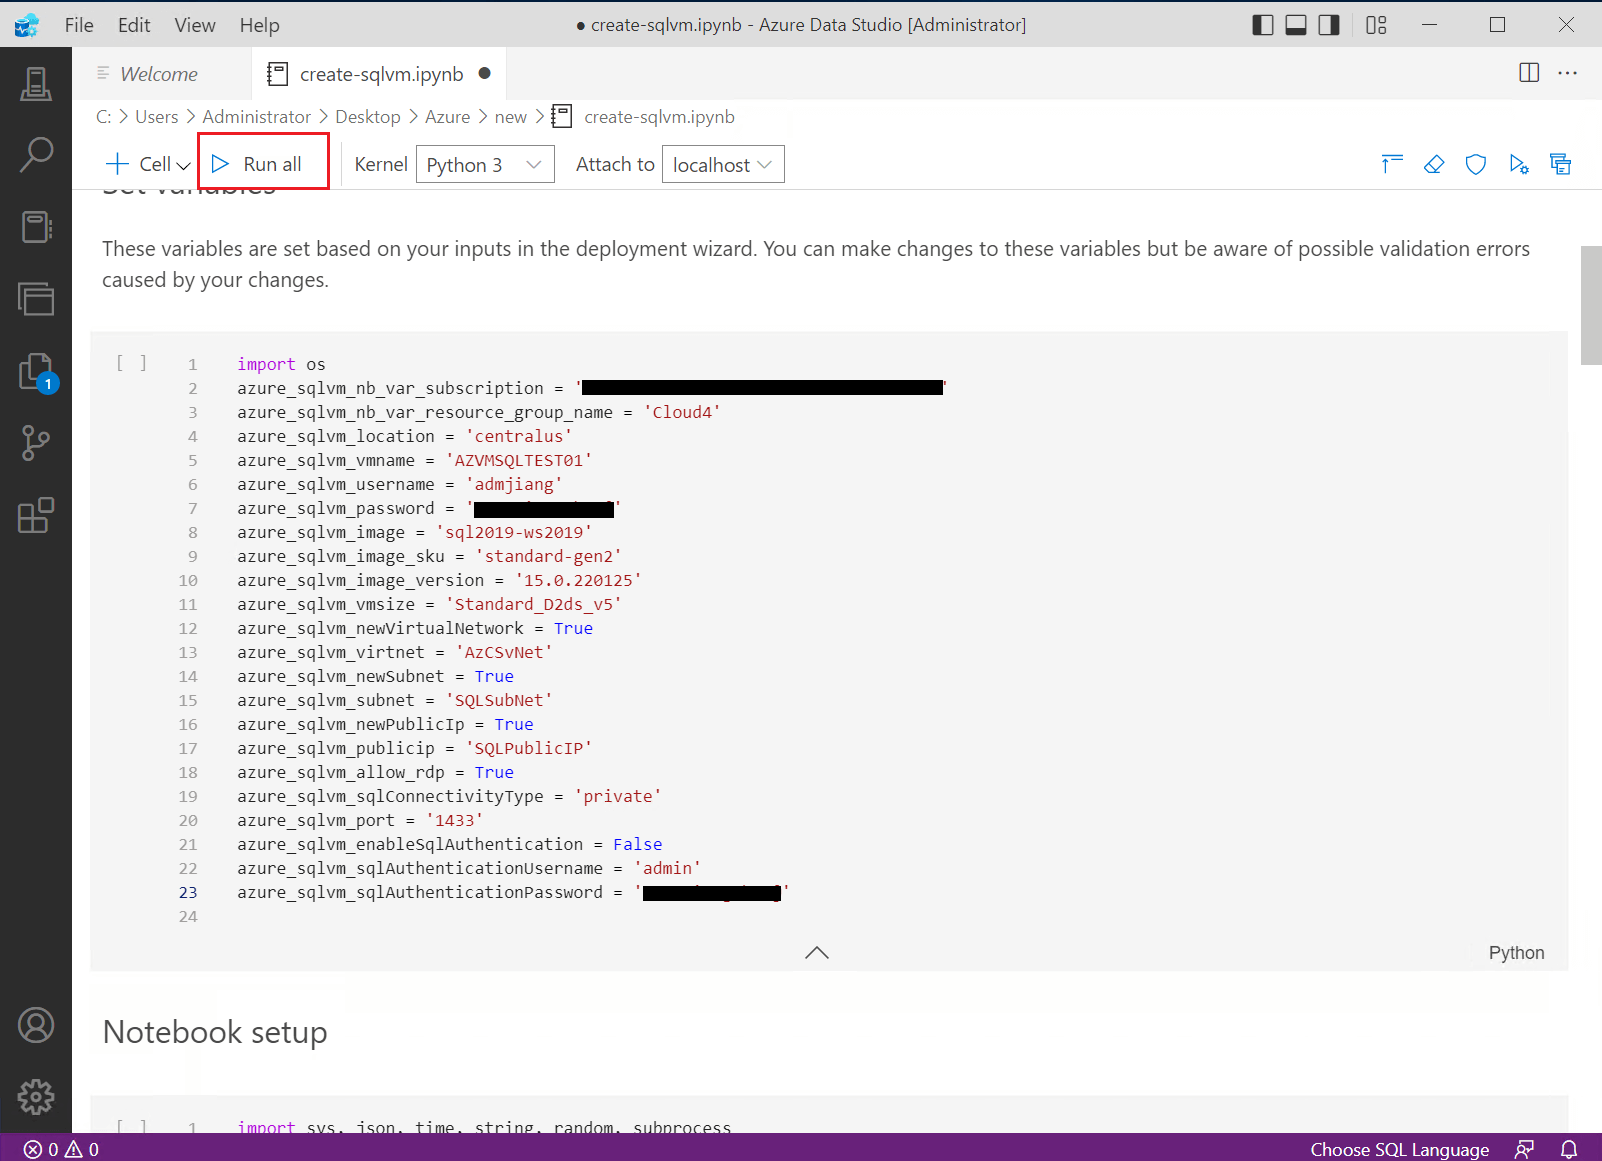Click the 'Cloud4' resource group value
The image size is (1602, 1161).
682,412
